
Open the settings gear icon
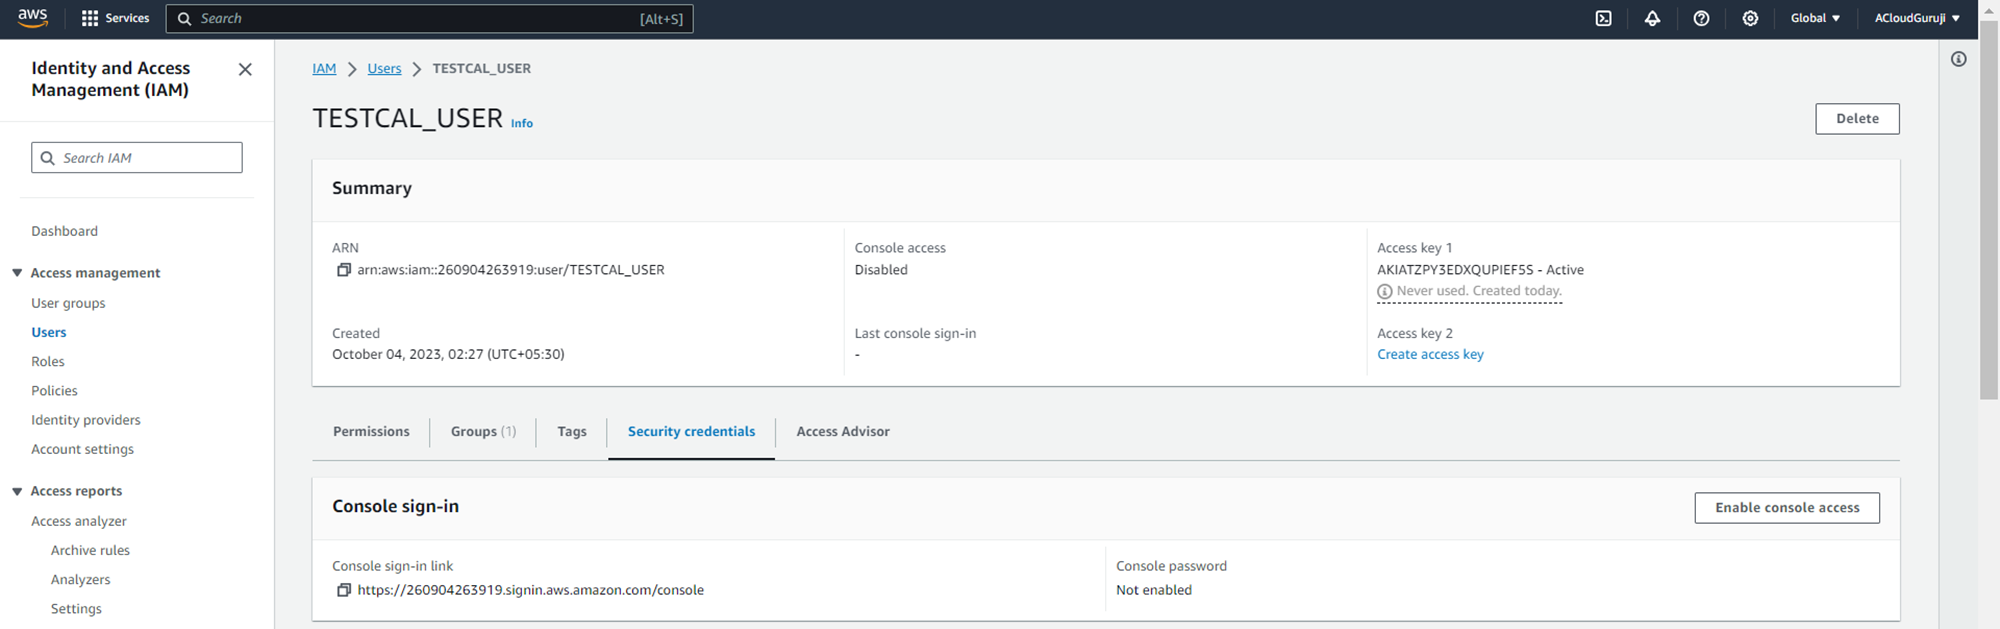coord(1750,18)
